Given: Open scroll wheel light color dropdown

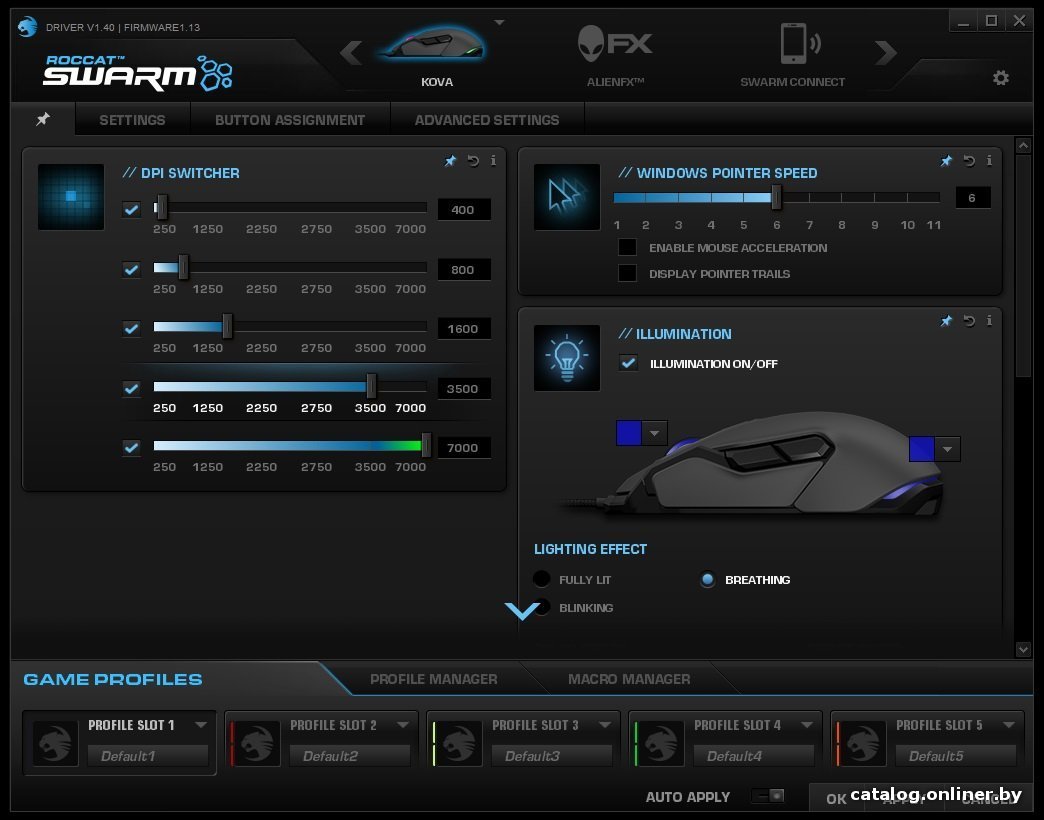Looking at the screenshot, I should pyautogui.click(x=655, y=433).
